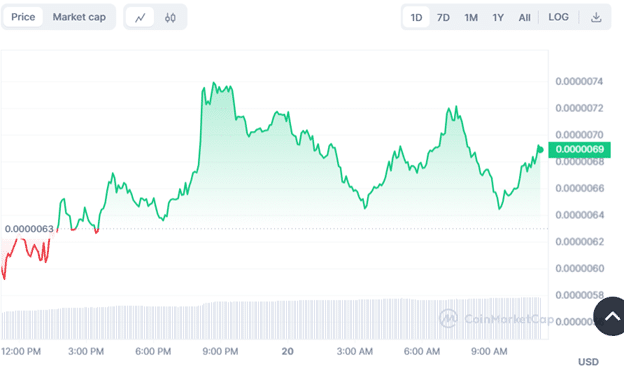Click the current price tag 0.0000069
Screen dimensions: 624x371
click(579, 149)
